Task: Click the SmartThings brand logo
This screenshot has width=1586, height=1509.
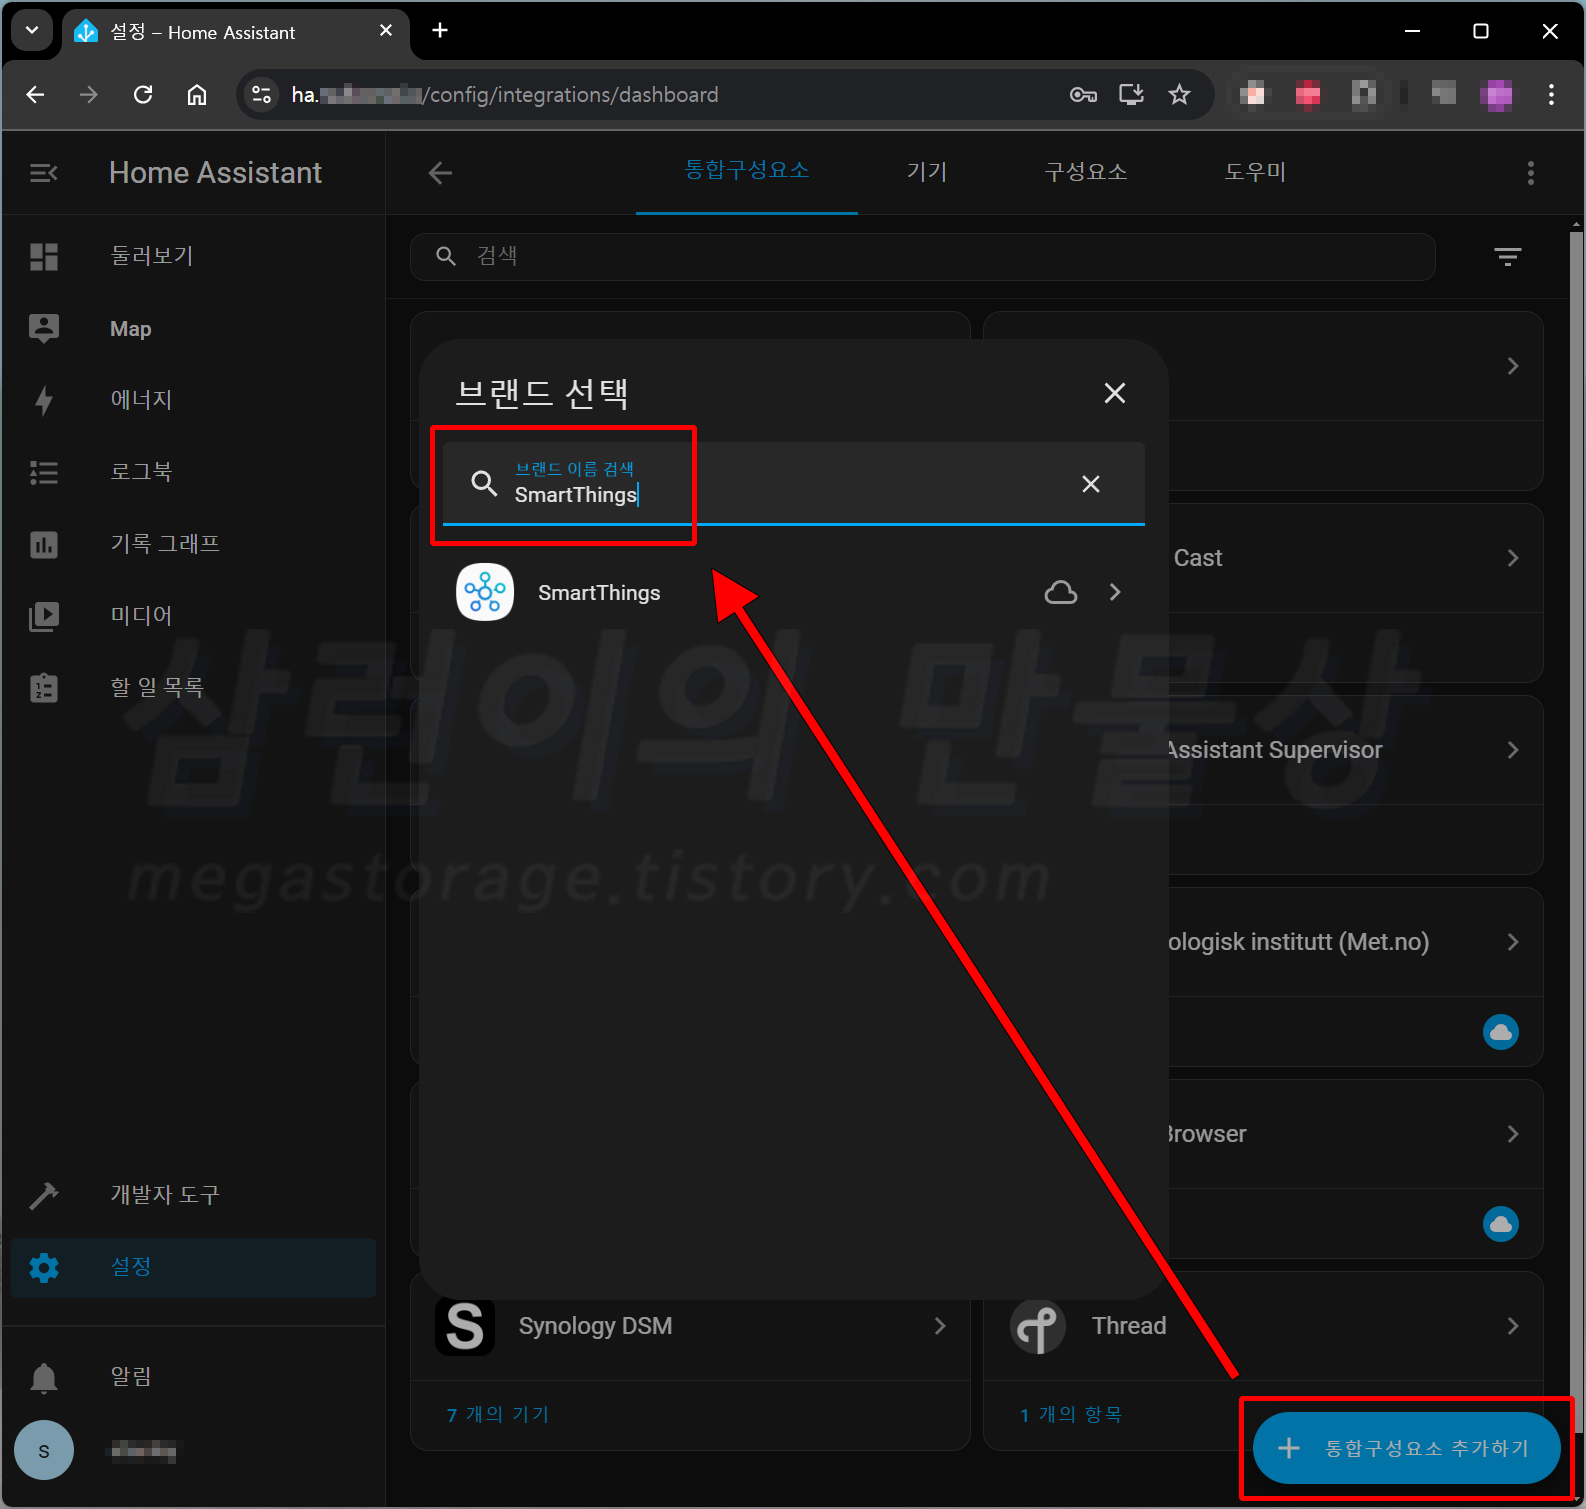Action: click(485, 592)
